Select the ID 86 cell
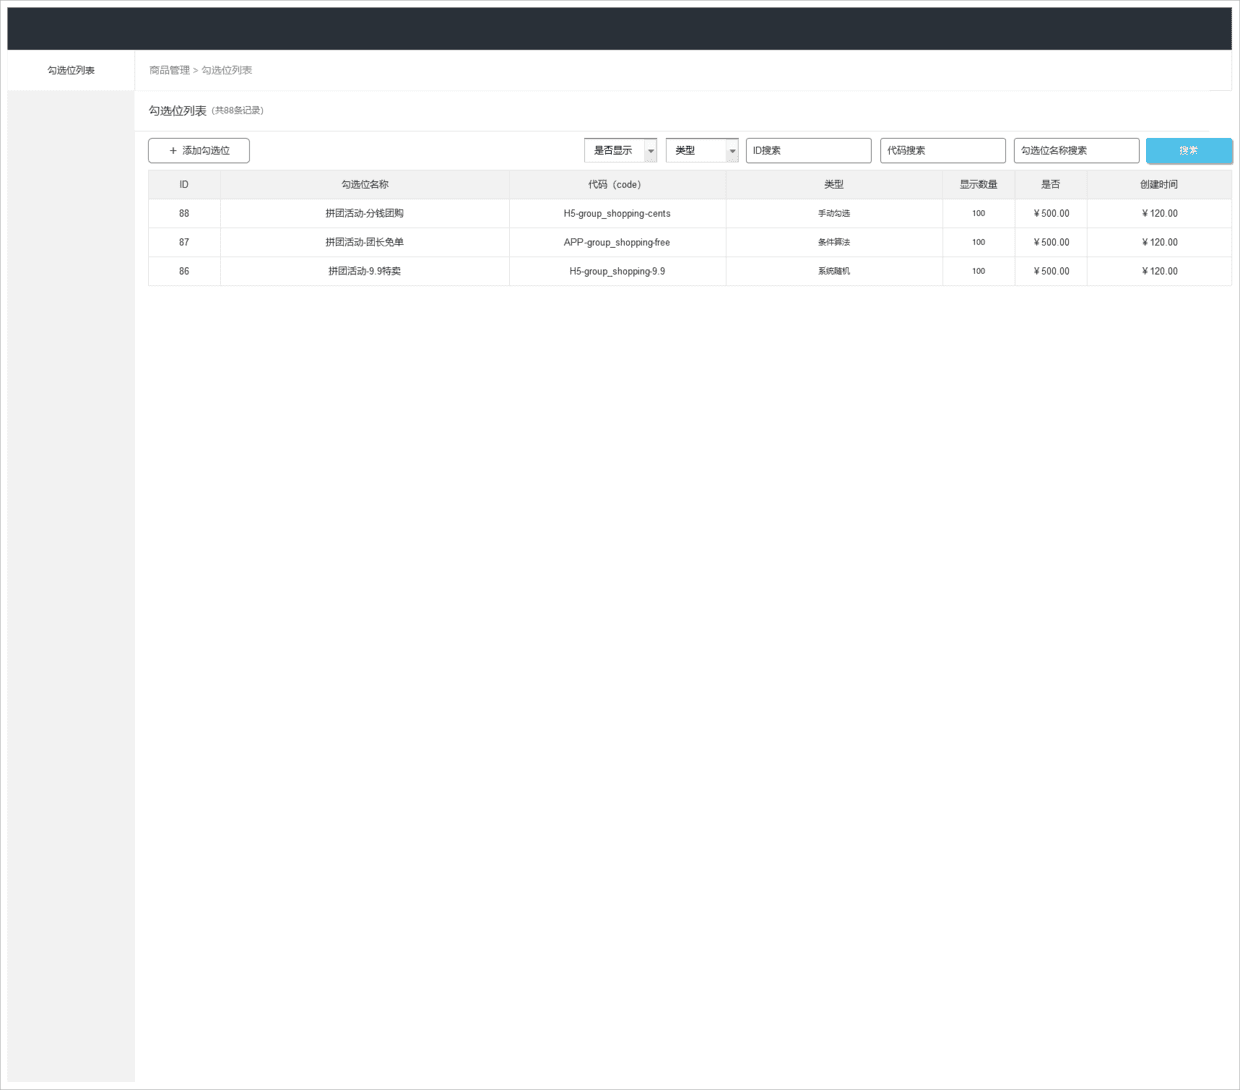 184,271
